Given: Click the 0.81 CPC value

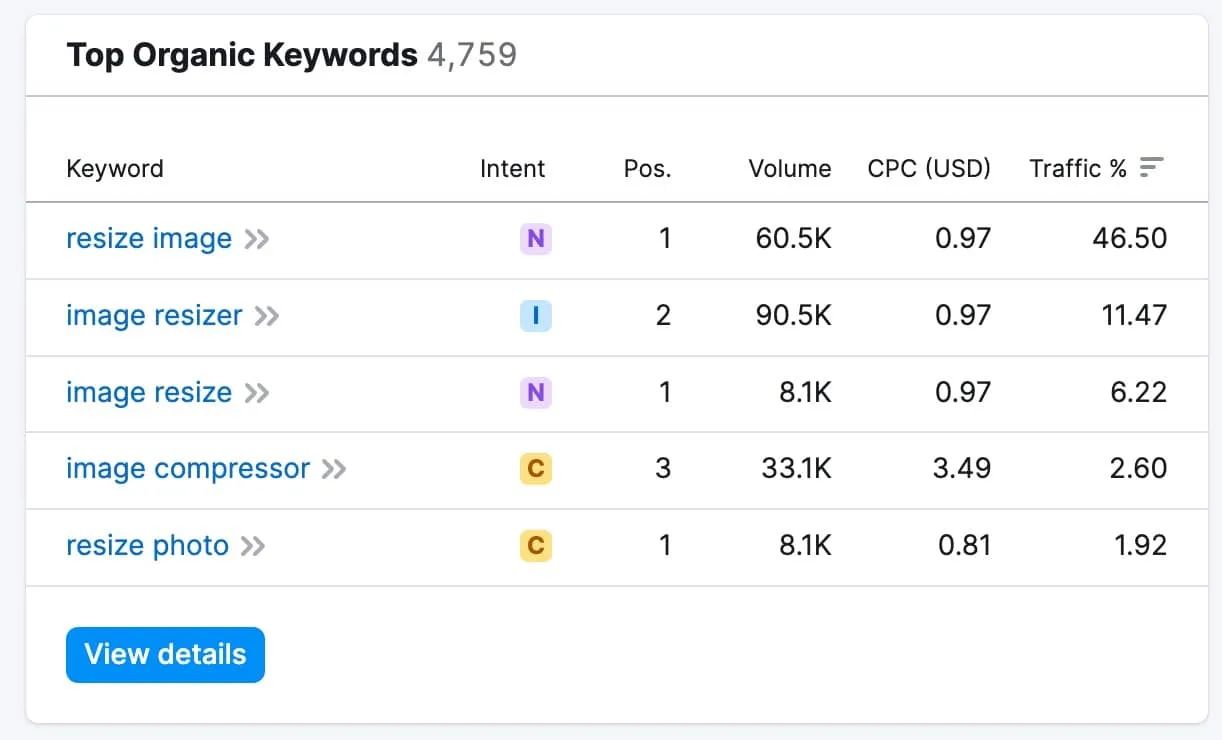Looking at the screenshot, I should pos(964,546).
